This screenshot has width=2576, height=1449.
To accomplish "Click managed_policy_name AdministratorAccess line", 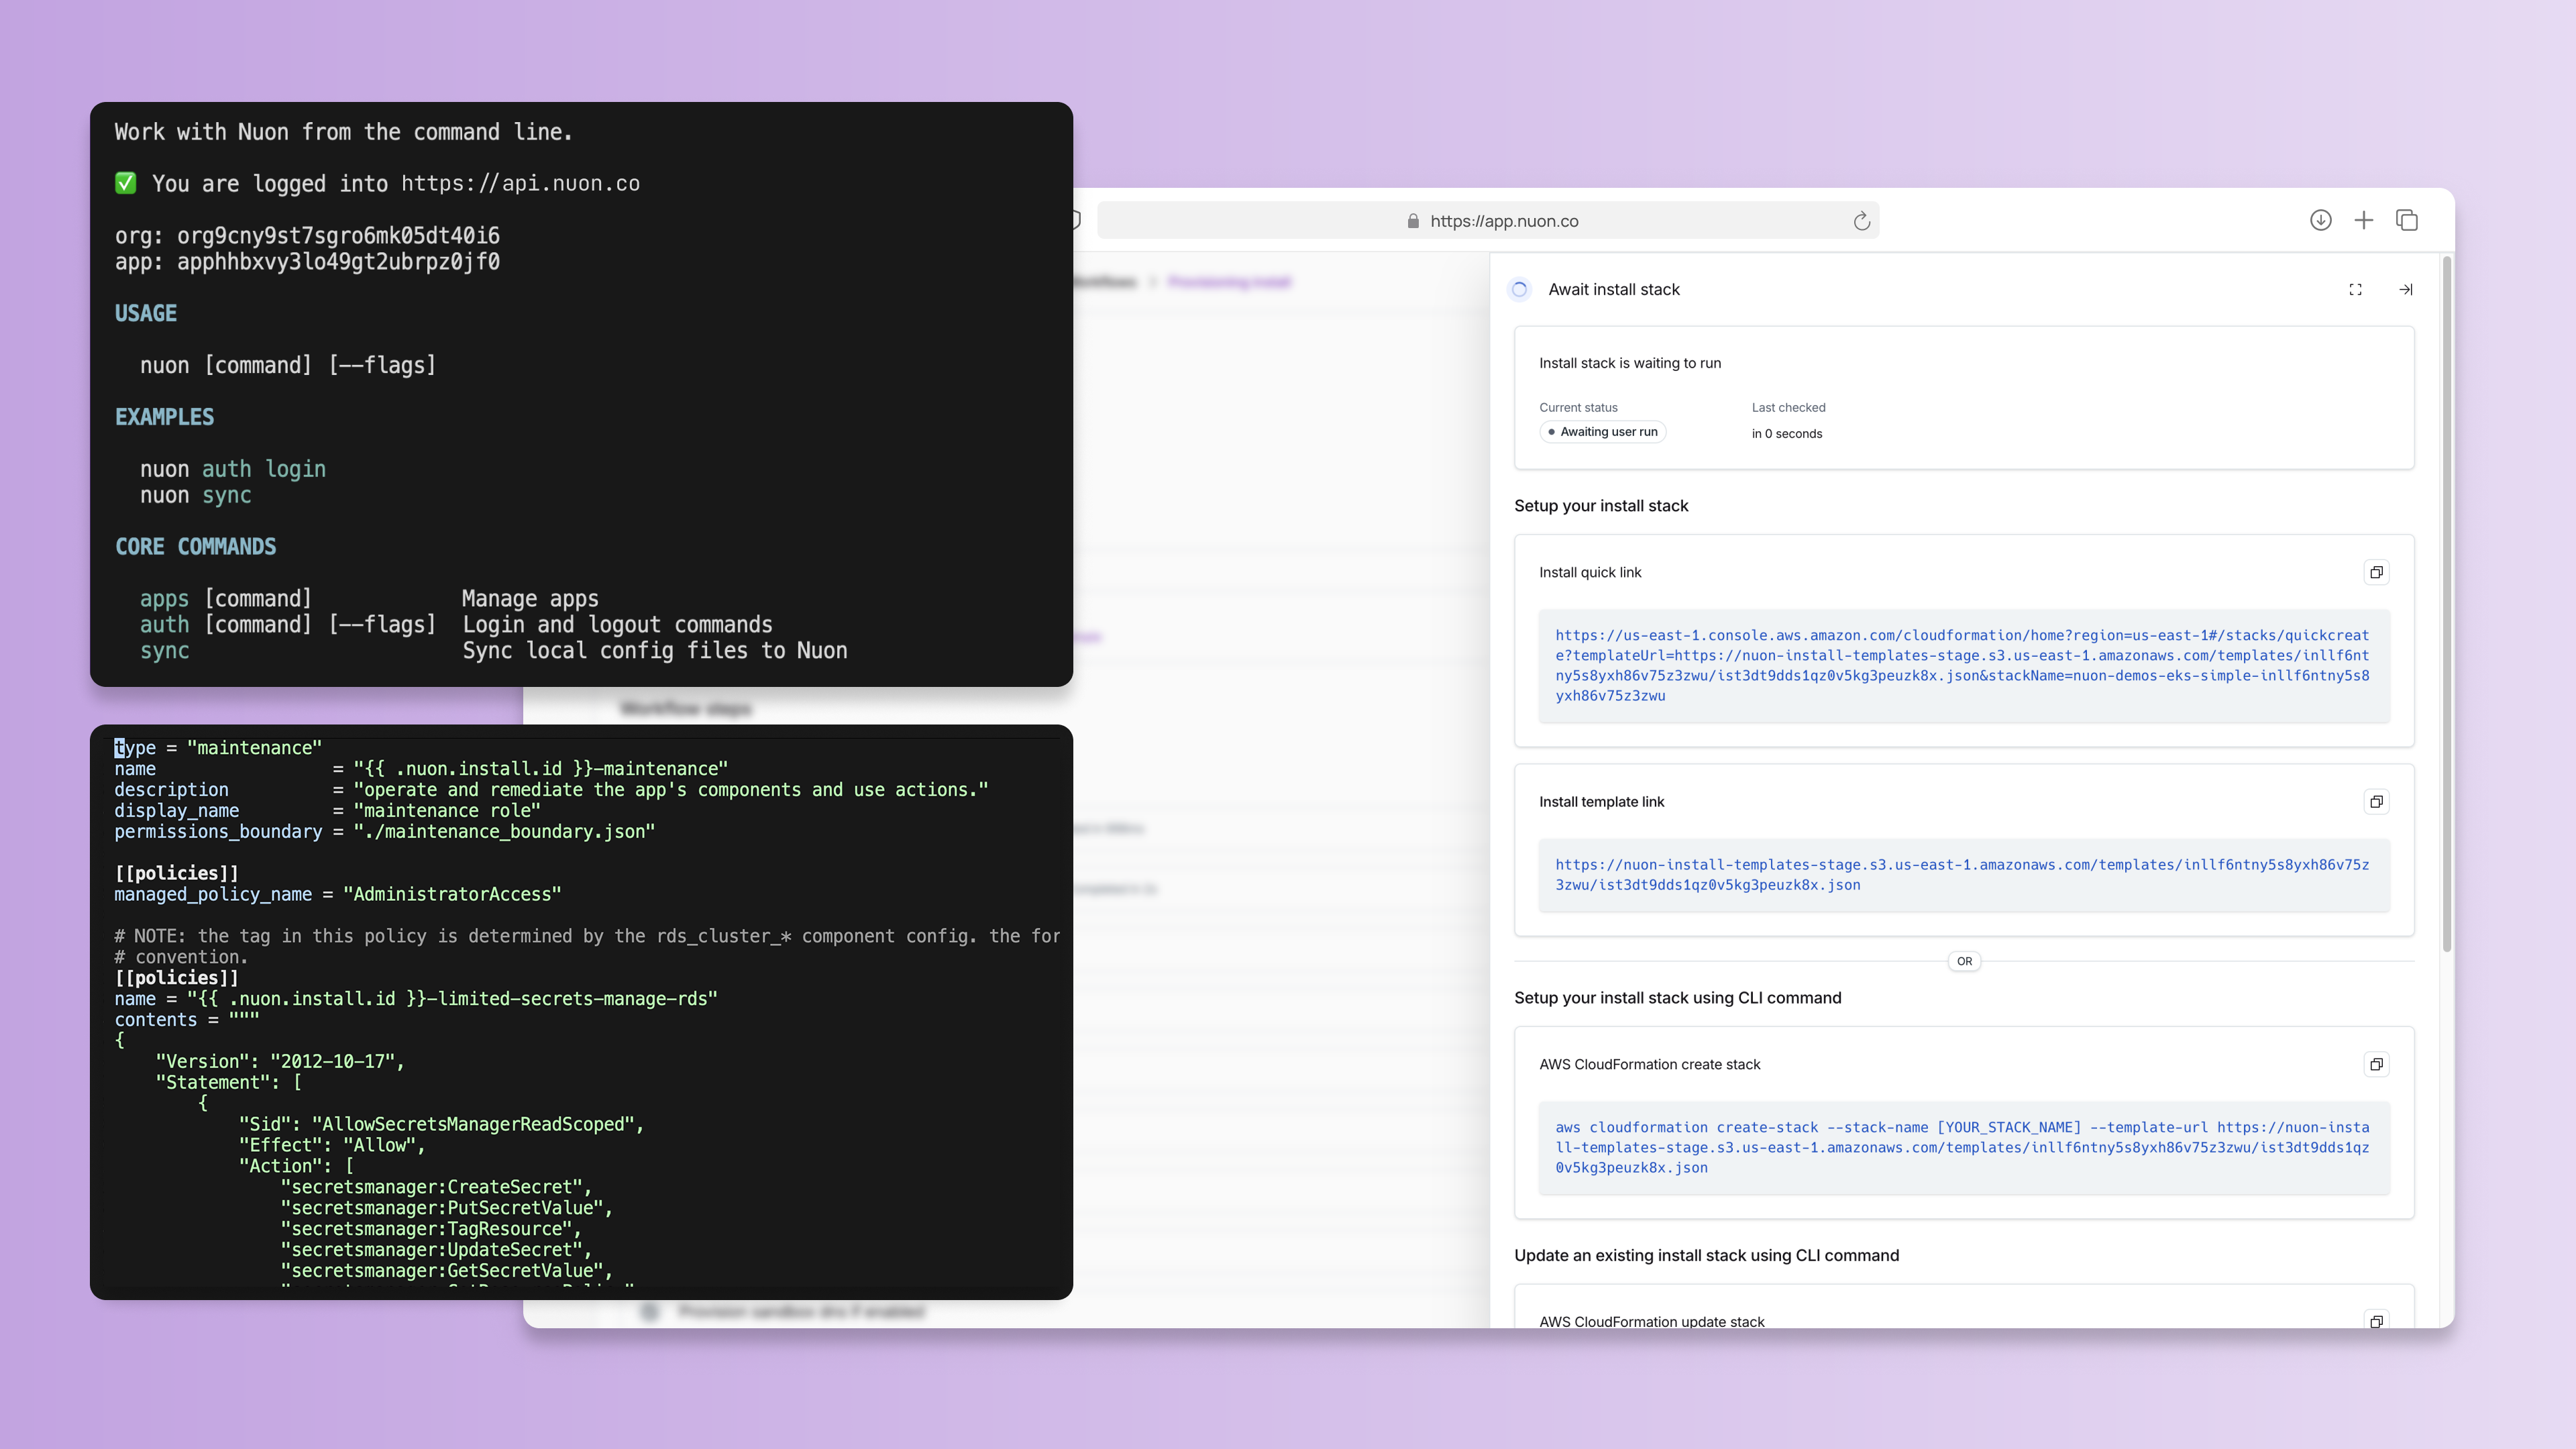I will point(337,895).
